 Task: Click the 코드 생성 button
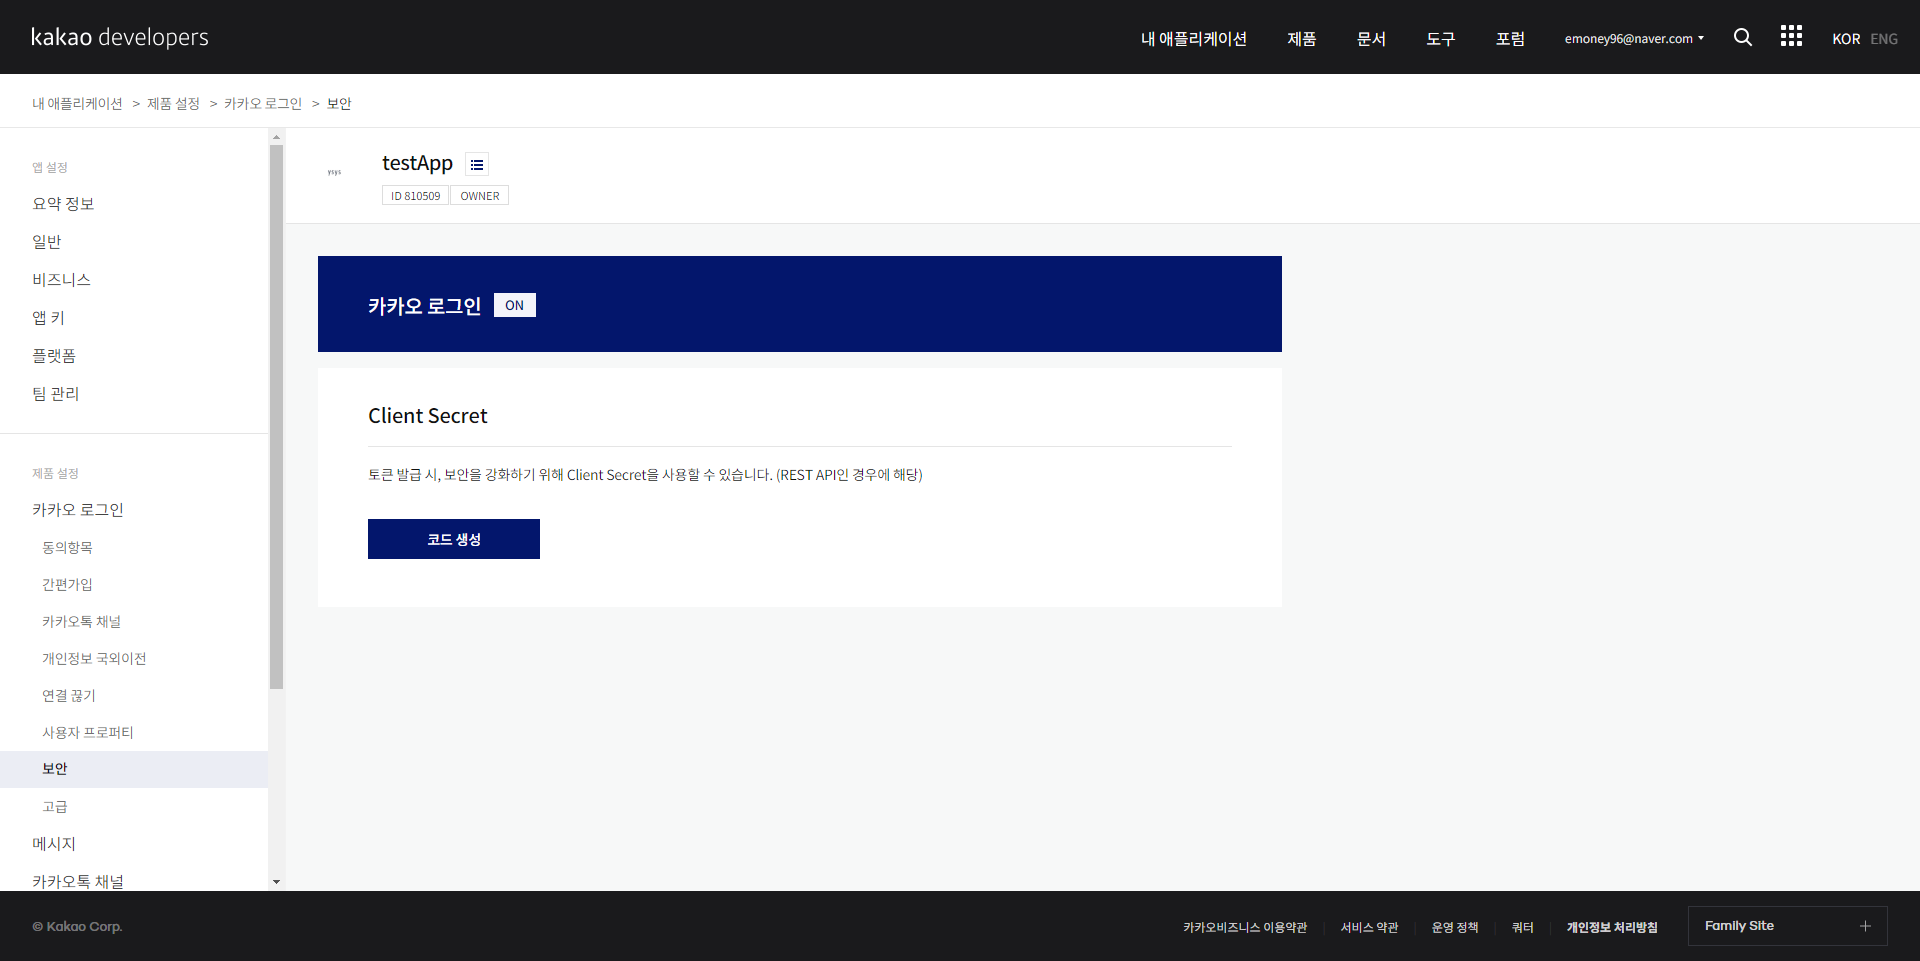click(x=454, y=539)
